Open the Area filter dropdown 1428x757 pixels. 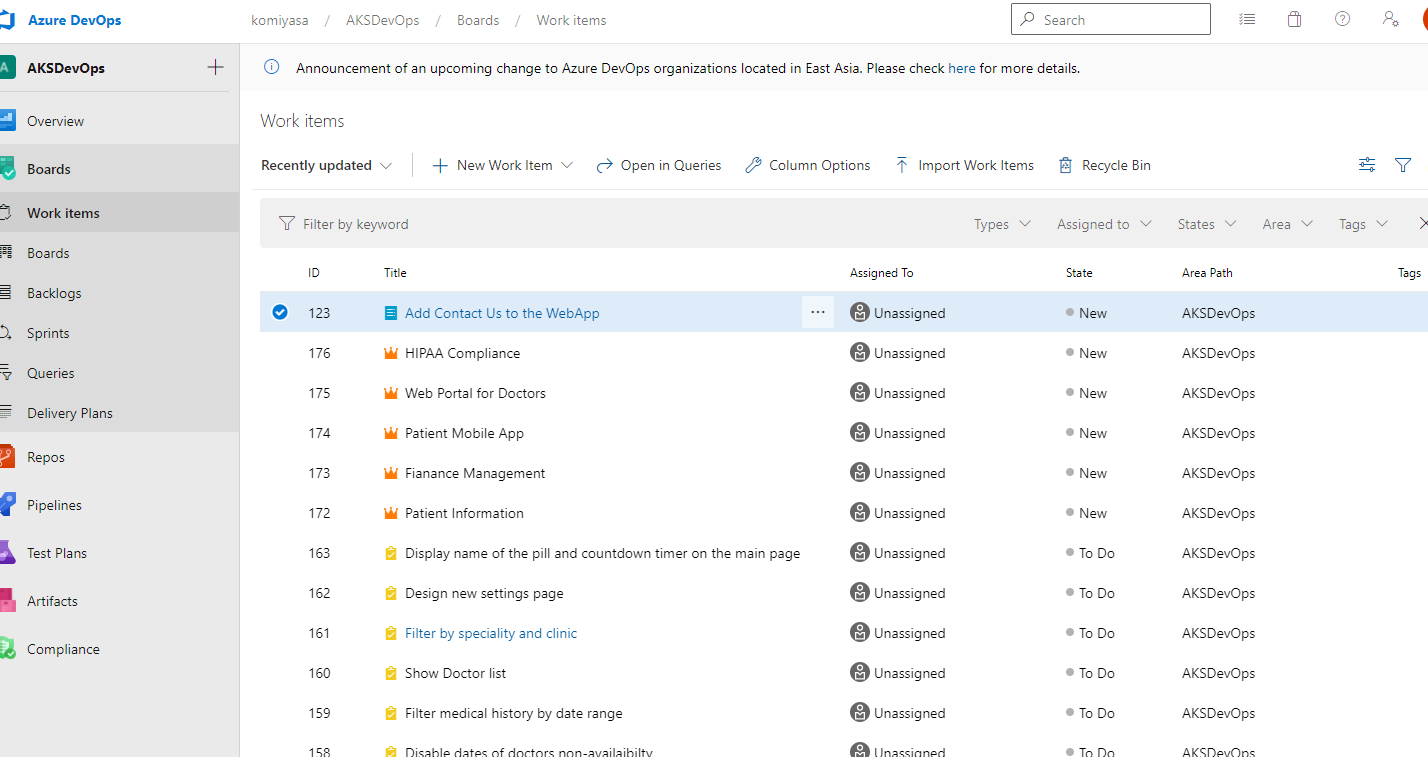pyautogui.click(x=1287, y=224)
